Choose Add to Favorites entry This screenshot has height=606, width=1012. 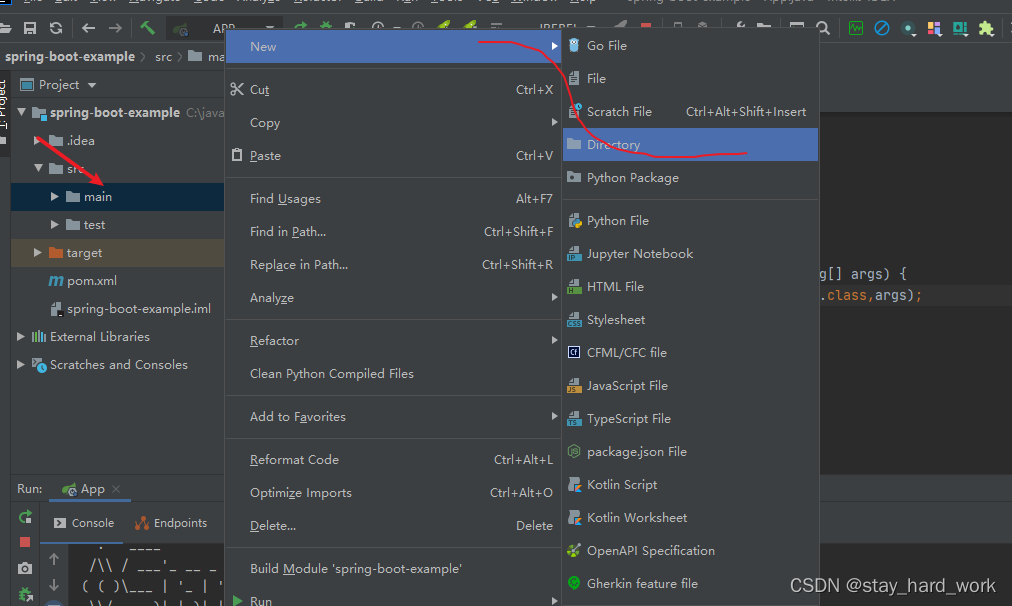pyautogui.click(x=393, y=416)
